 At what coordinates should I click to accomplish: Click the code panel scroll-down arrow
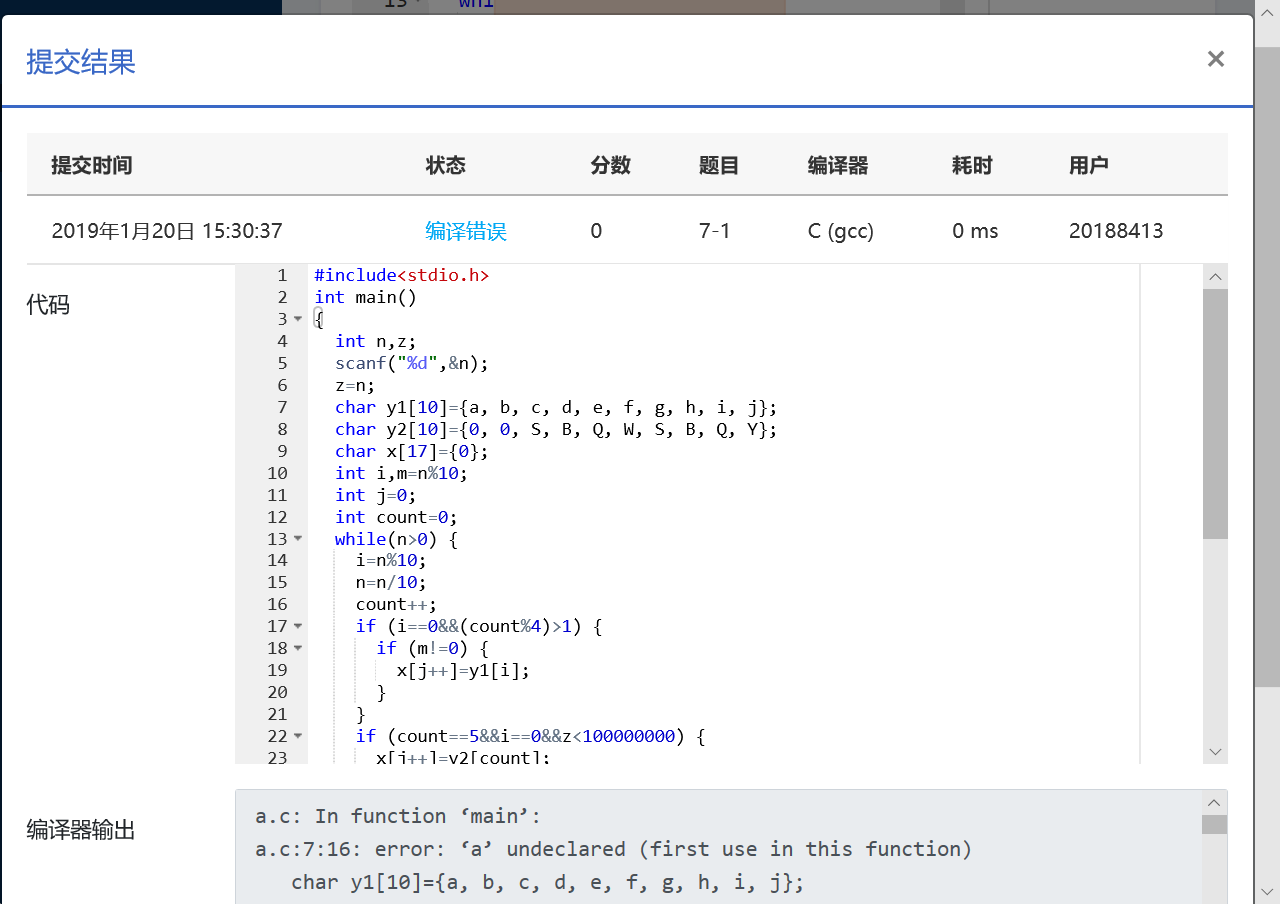(1215, 751)
